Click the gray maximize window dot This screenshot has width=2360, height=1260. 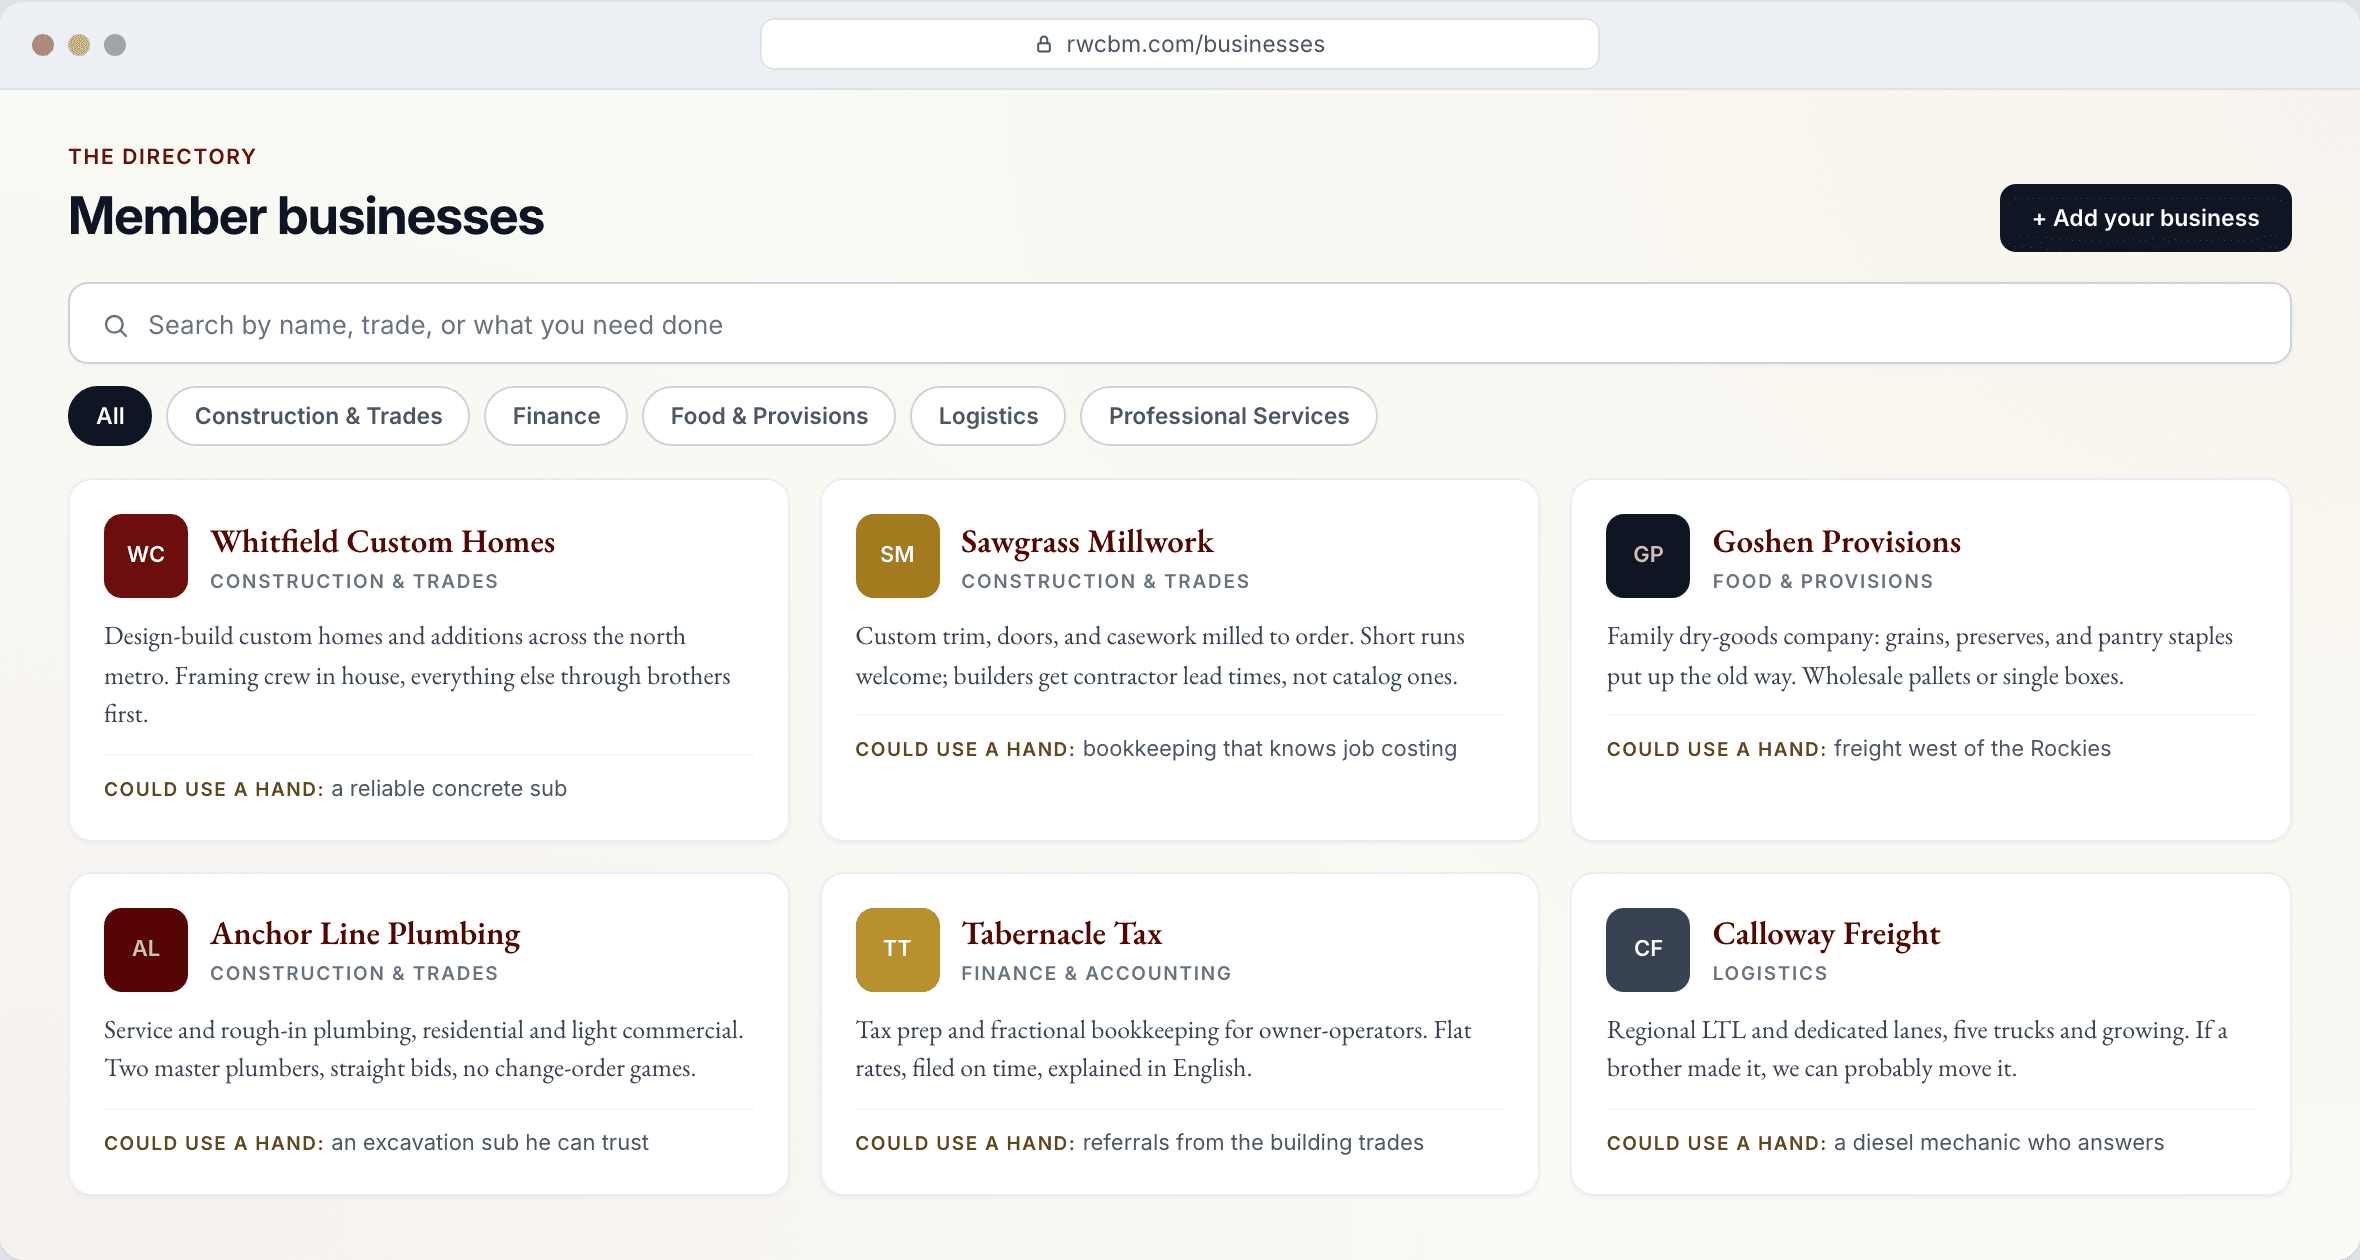coord(115,45)
